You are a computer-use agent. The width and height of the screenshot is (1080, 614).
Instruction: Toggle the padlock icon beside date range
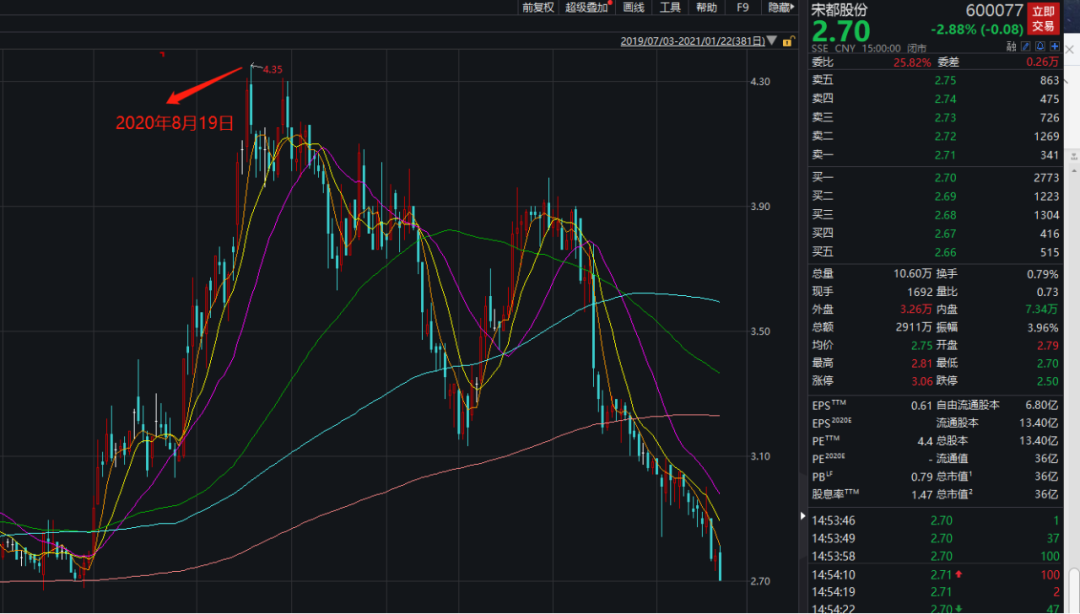click(788, 42)
